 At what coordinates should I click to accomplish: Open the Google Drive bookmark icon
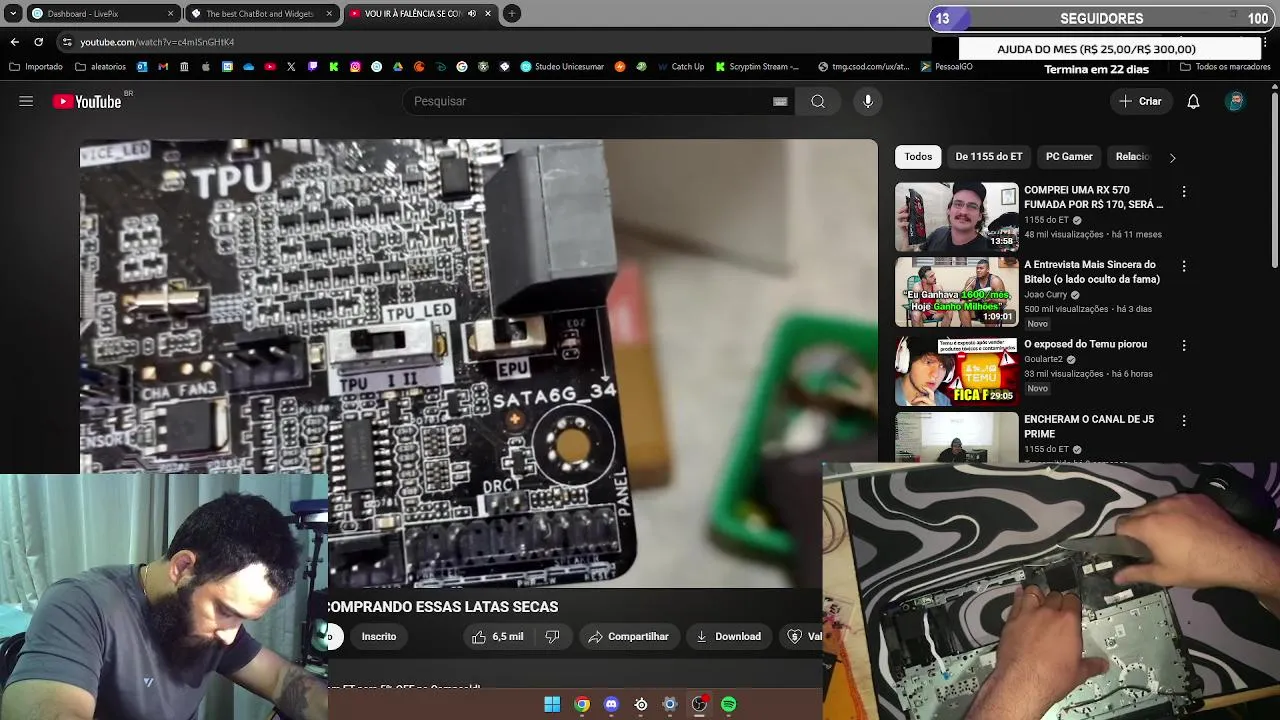[397, 67]
